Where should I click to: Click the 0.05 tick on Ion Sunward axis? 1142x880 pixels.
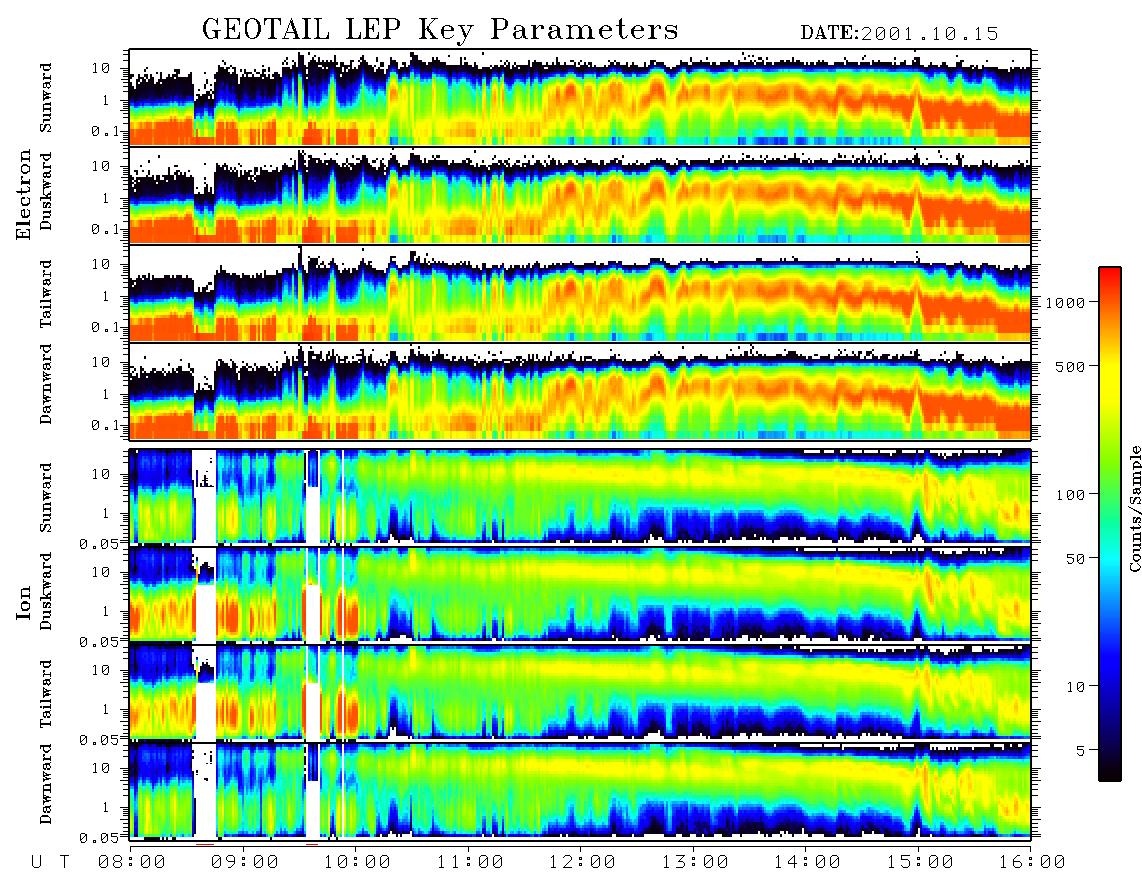tap(99, 543)
